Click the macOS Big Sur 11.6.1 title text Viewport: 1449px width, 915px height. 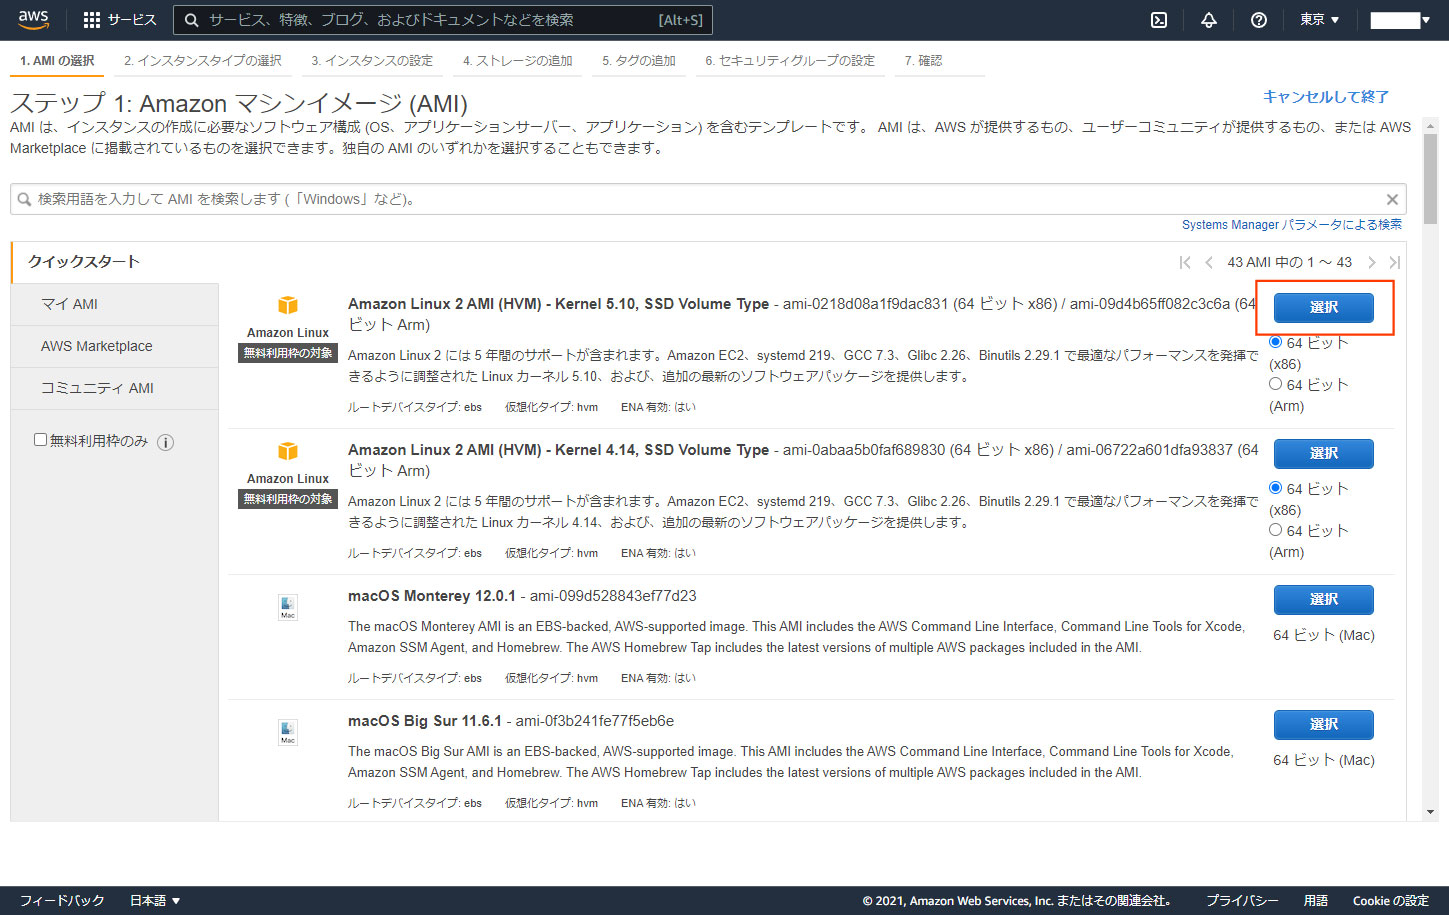[x=425, y=721]
